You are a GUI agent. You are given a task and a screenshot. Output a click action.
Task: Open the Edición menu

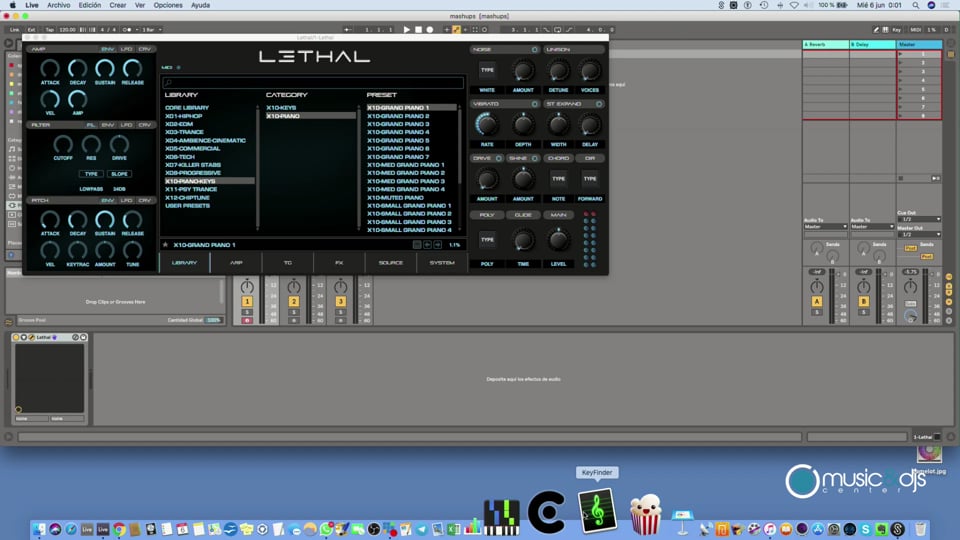point(89,5)
